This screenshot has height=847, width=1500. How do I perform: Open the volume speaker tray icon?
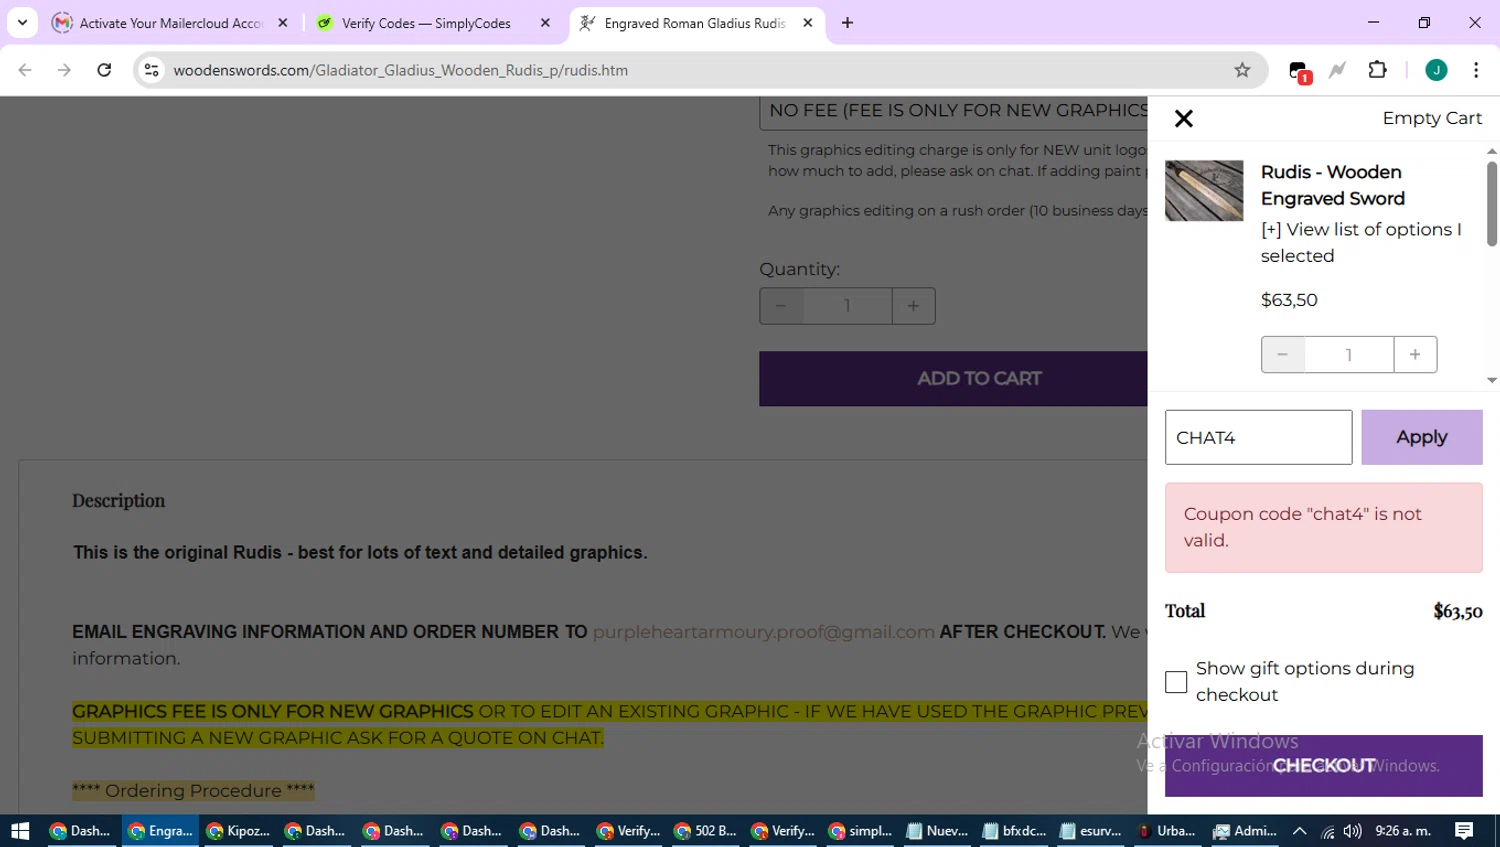1352,831
